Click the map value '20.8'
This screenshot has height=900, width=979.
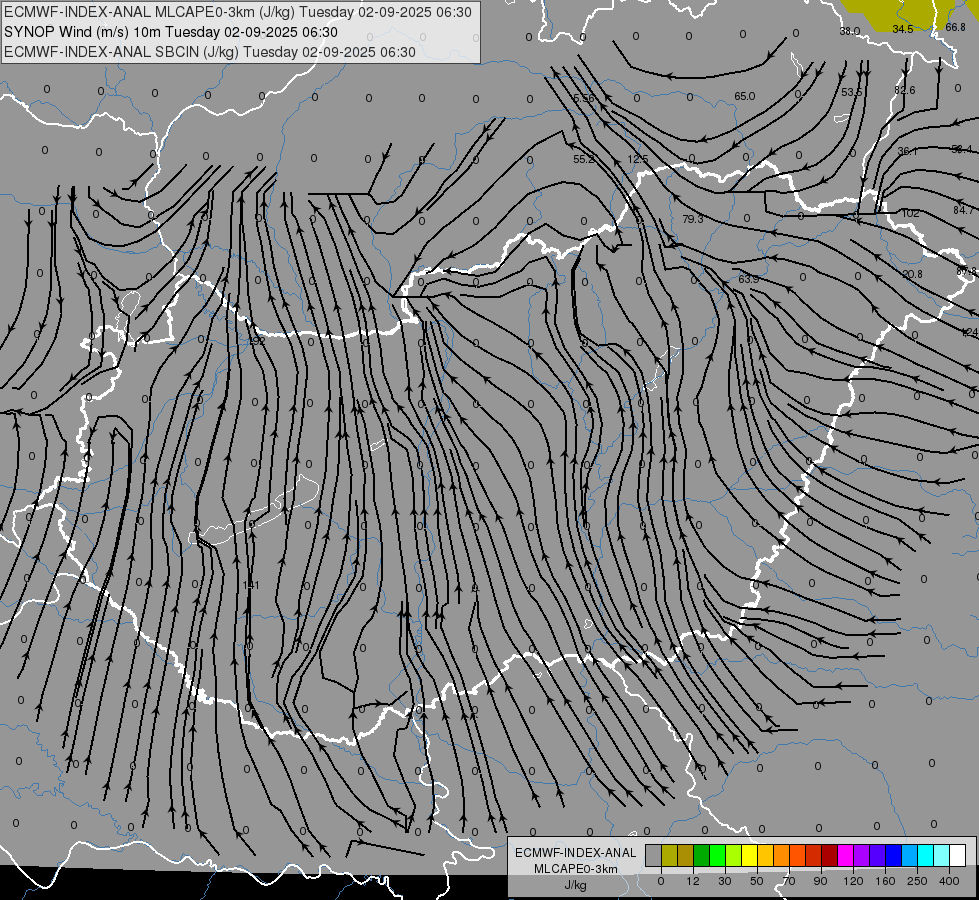pos(912,274)
